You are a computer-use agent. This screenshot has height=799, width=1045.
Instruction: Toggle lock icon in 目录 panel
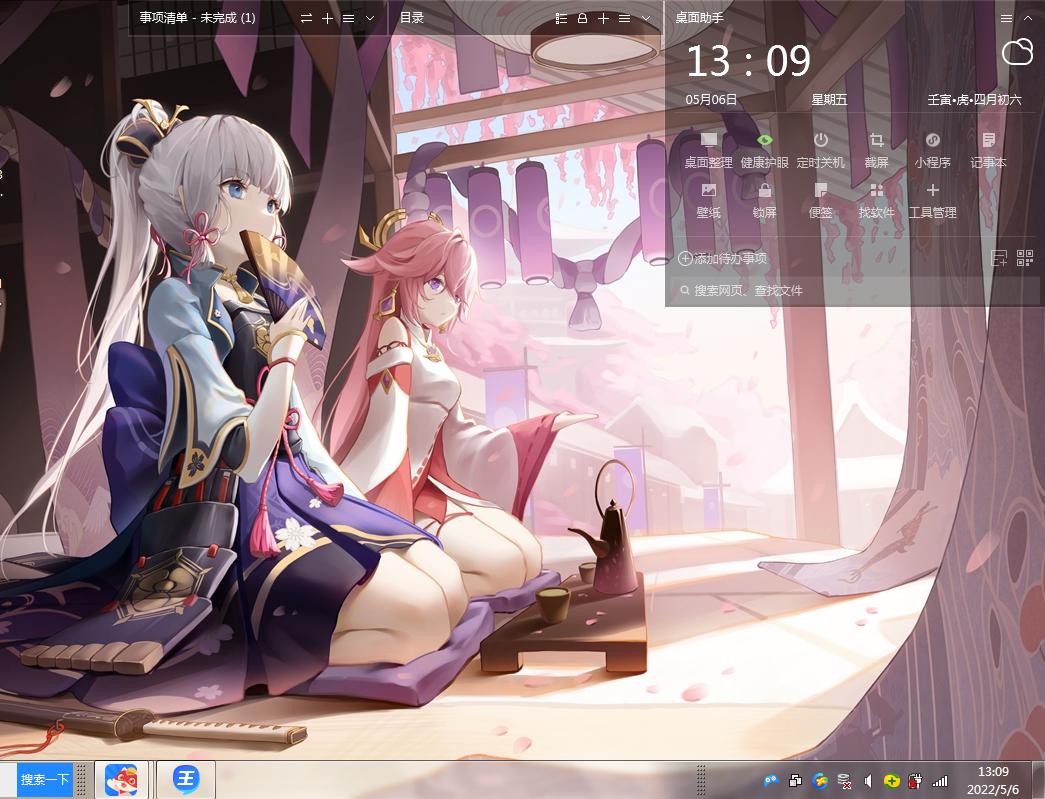(582, 19)
